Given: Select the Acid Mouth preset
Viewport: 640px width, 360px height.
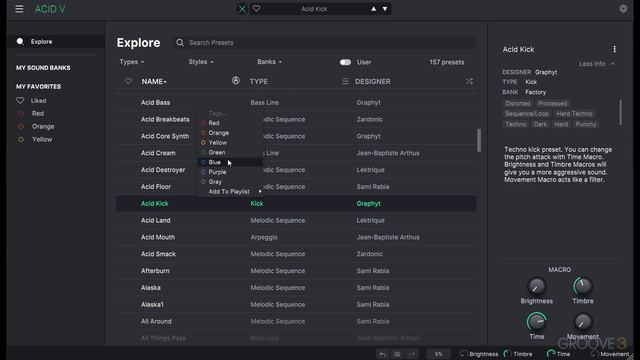Looking at the screenshot, I should [296, 237].
